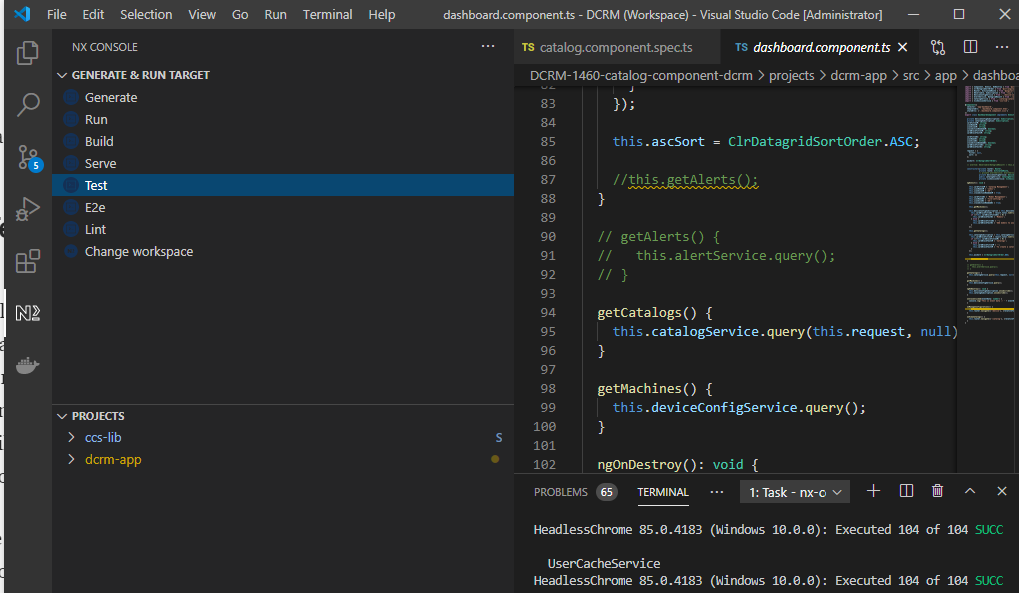
Task: Create a new terminal
Action: (x=873, y=490)
